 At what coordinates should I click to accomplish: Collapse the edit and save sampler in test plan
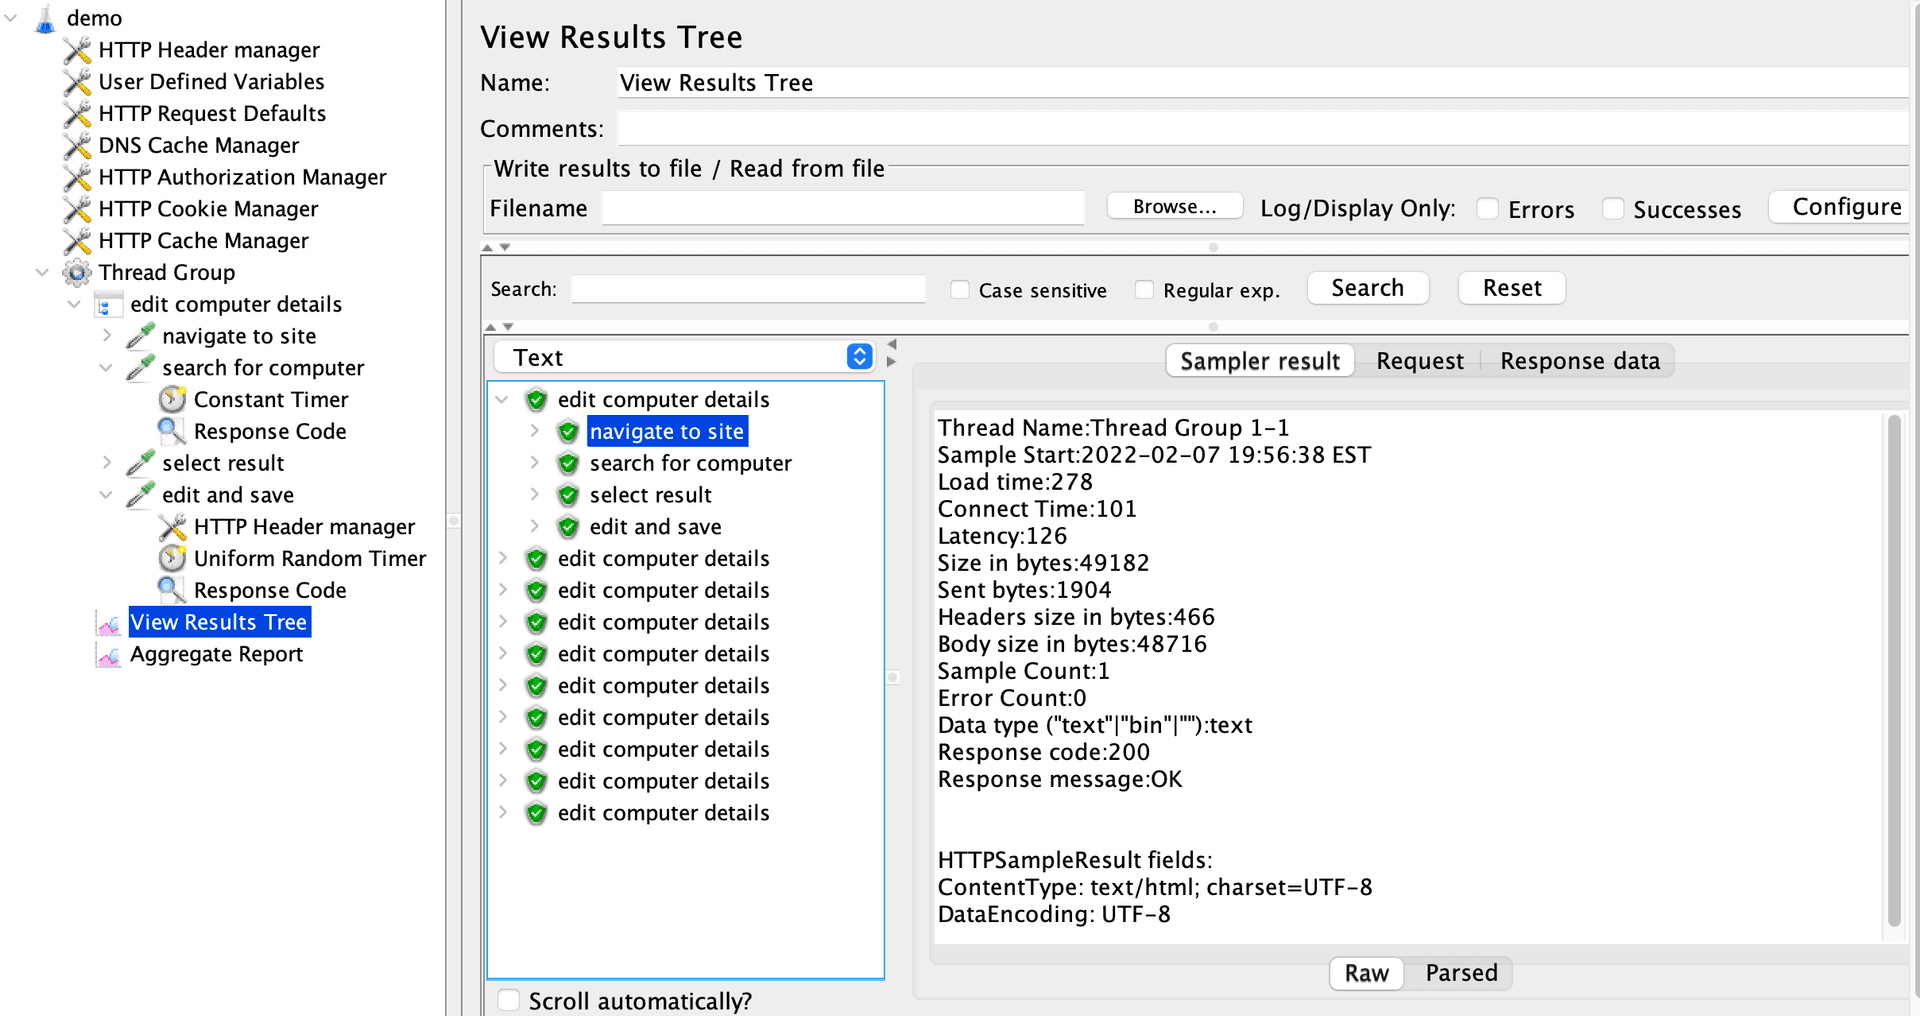click(x=106, y=495)
